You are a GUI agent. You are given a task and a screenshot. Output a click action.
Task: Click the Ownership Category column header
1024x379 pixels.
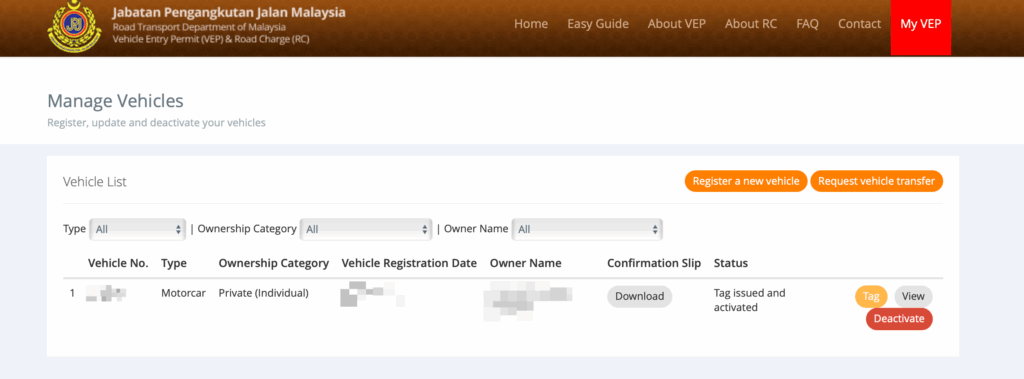[x=274, y=263]
